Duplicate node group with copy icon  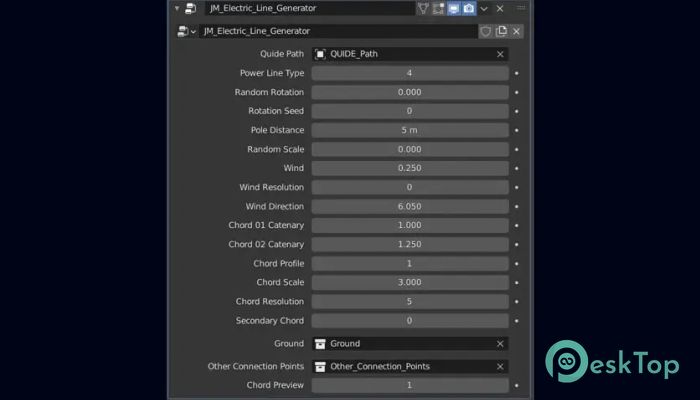coord(501,31)
